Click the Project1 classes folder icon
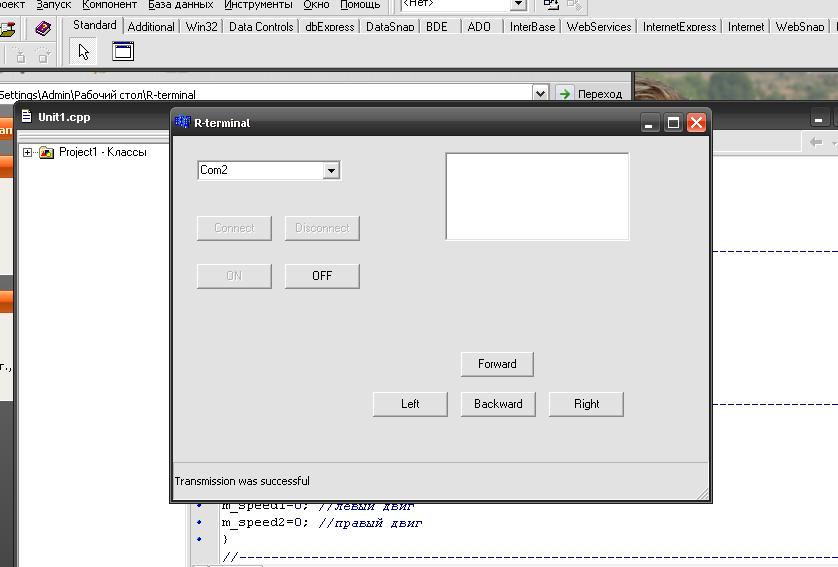 [x=46, y=152]
